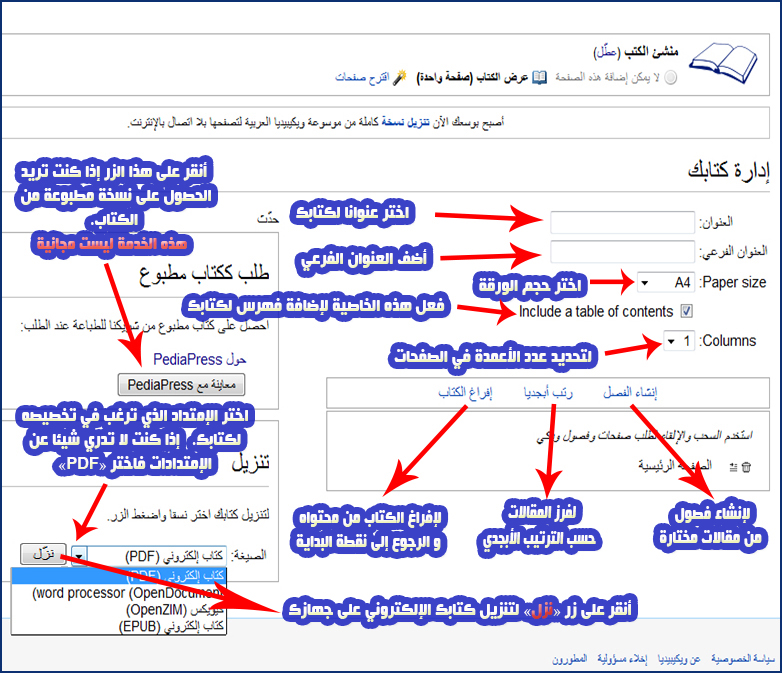
Task: Click the عطّل disable link
Action: (606, 51)
